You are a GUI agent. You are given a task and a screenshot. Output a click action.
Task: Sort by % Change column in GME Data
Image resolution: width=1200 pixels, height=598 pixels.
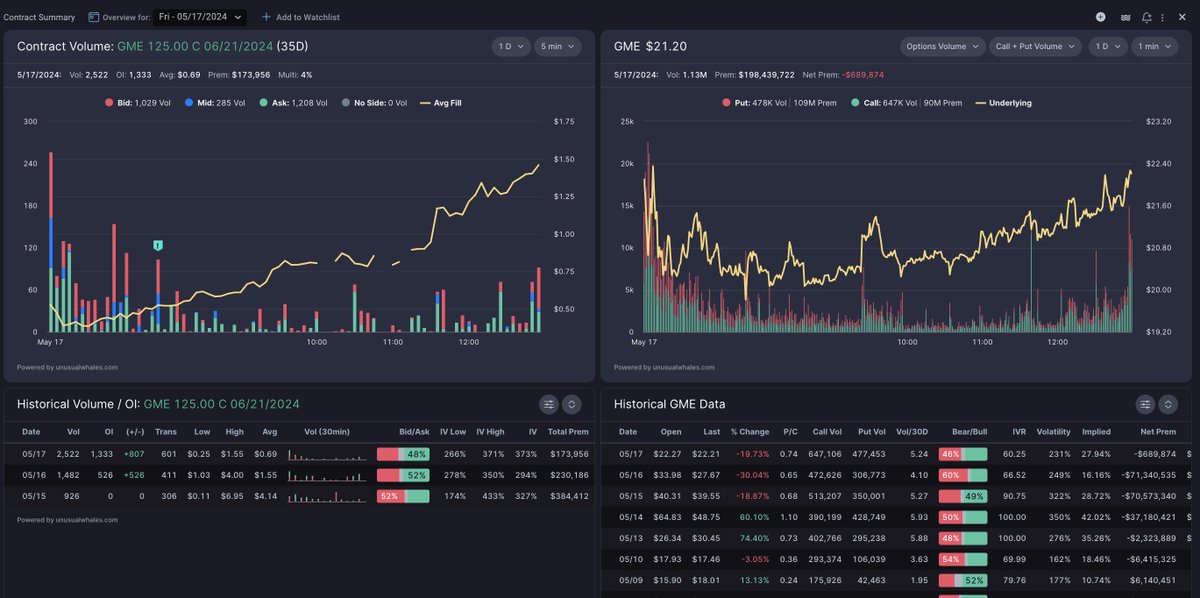pyautogui.click(x=749, y=432)
